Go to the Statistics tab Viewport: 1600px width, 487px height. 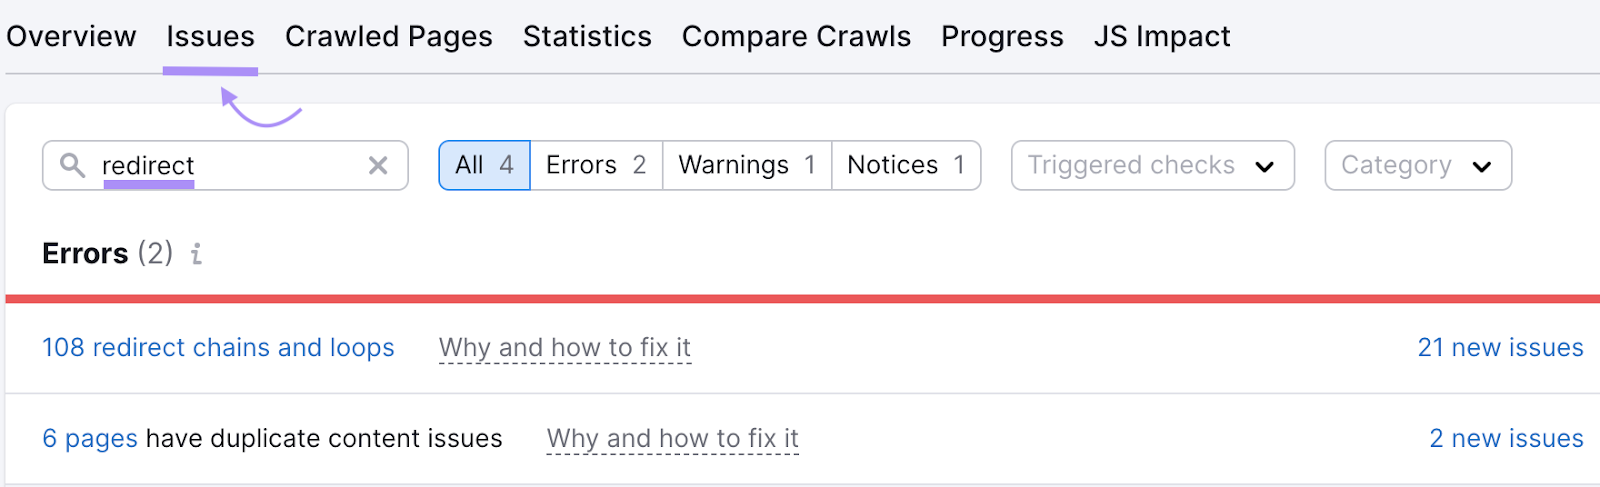point(587,37)
